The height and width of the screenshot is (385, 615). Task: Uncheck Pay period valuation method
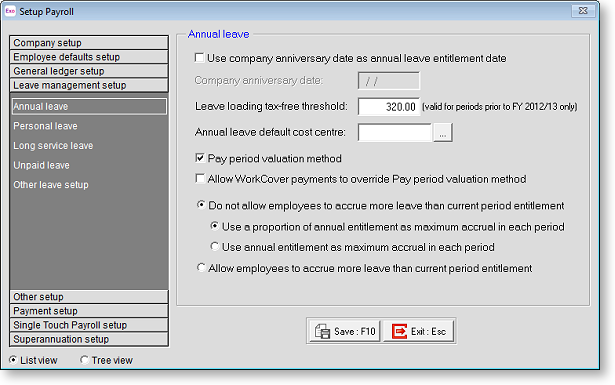(200, 158)
